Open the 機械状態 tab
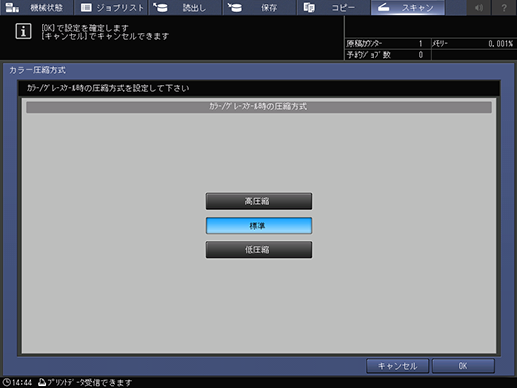The image size is (517, 388). coord(36,7)
